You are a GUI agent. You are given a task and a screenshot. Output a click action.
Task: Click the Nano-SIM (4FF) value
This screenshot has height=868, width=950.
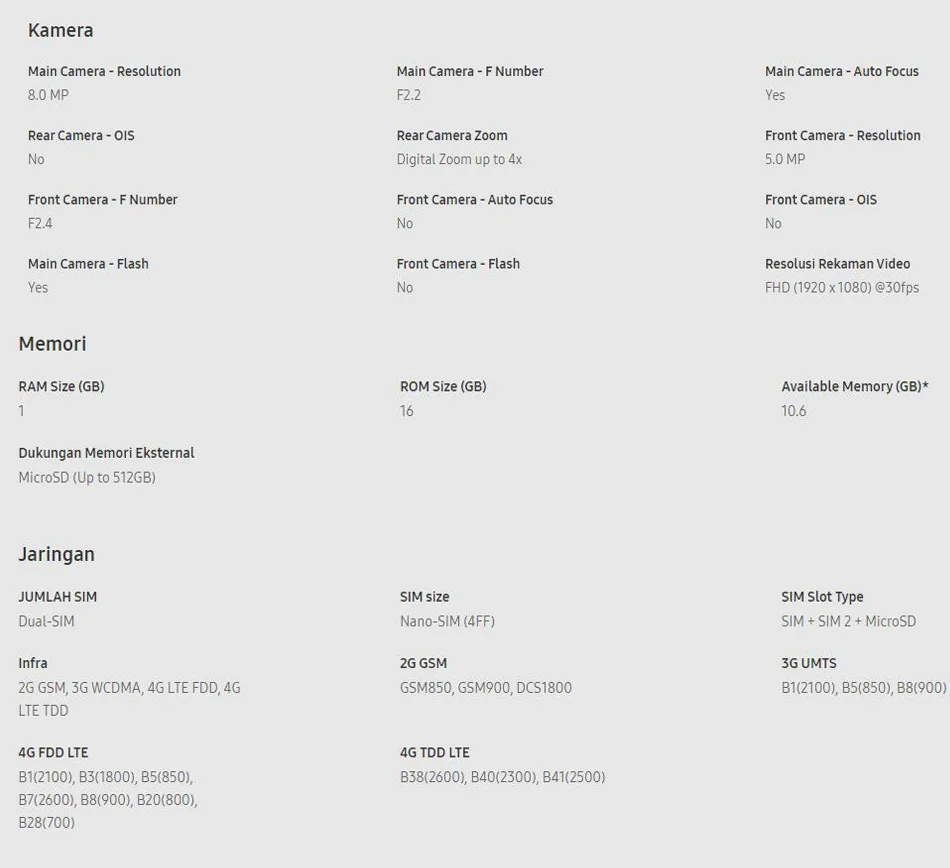(x=447, y=621)
